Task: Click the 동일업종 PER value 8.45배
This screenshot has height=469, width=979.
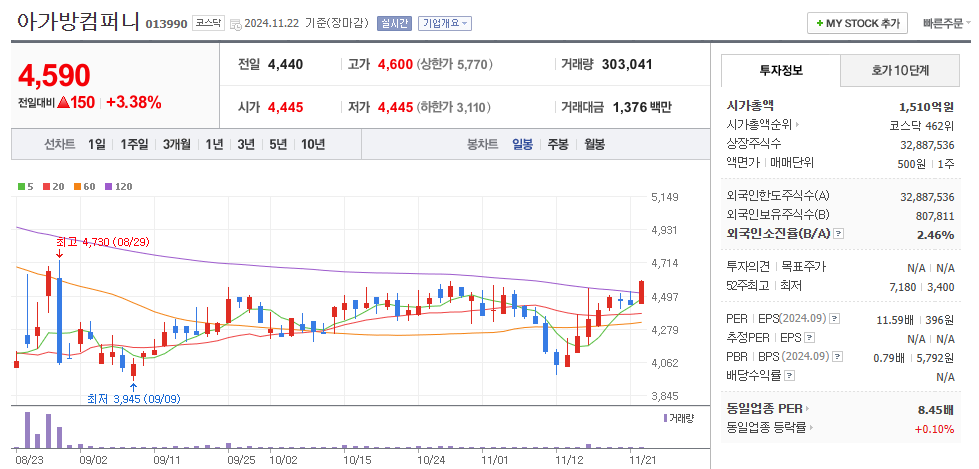Action: pos(937,410)
